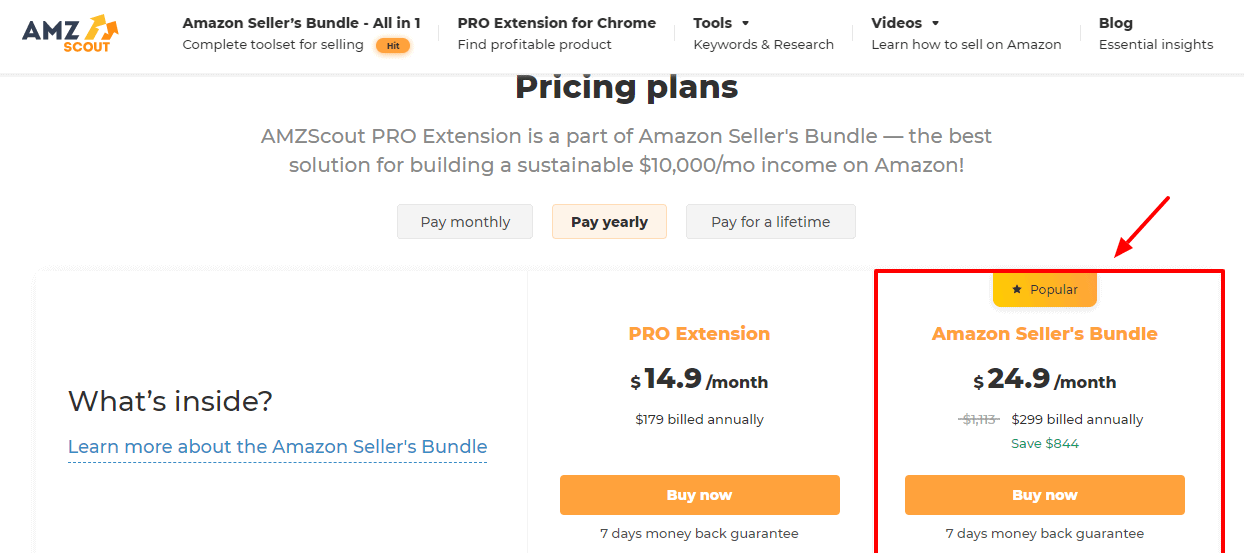1244x553 pixels.
Task: Go to the Blog section
Action: 1115,23
